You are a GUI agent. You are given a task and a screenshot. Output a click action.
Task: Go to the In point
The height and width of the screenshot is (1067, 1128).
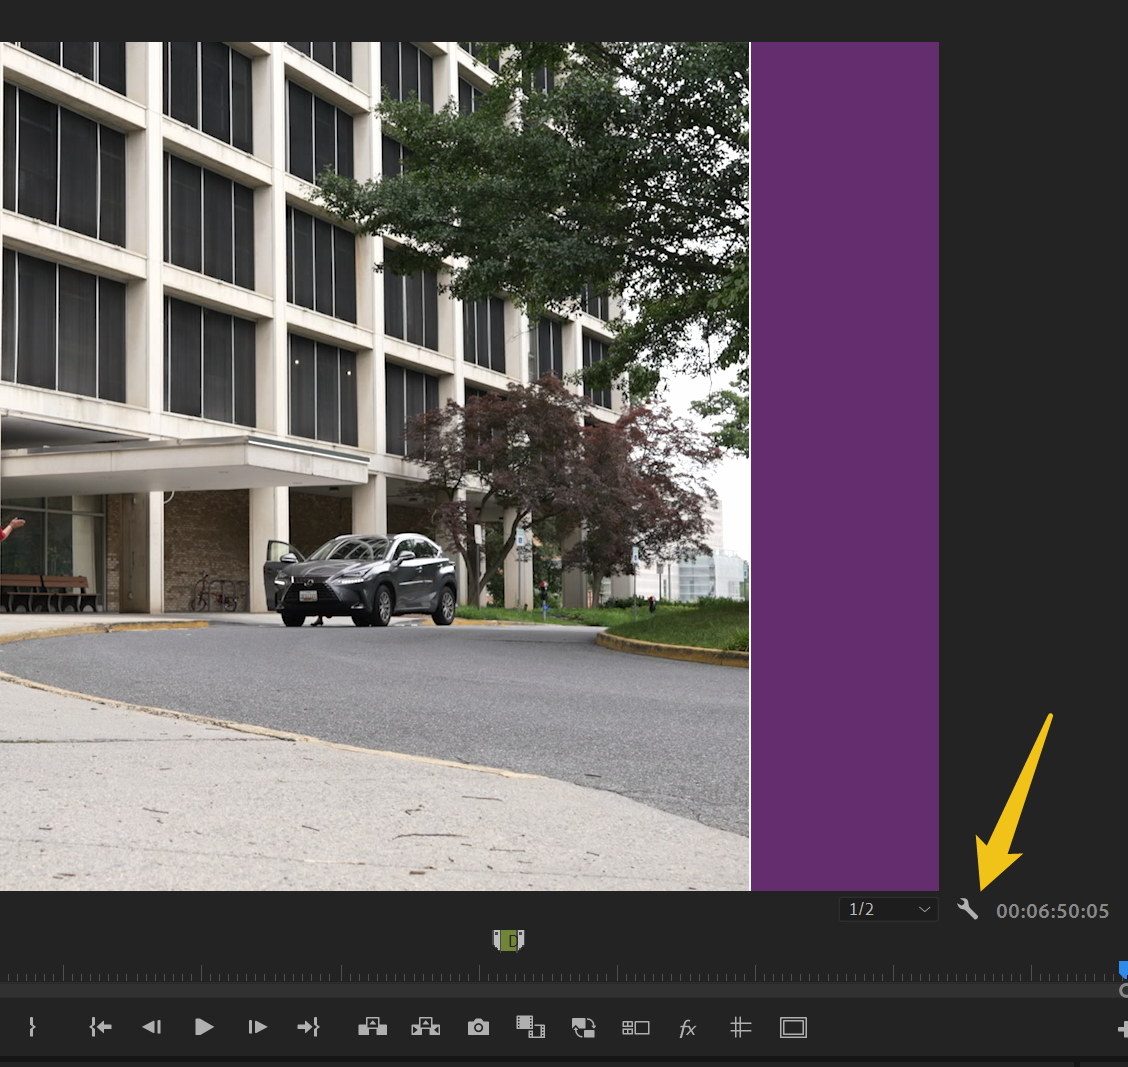pyautogui.click(x=100, y=1027)
